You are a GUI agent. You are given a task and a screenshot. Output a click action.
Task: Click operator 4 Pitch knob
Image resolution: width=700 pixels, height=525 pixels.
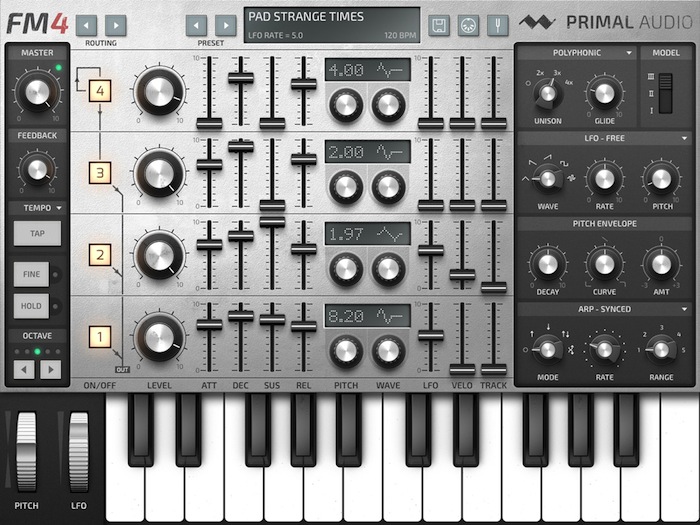pos(346,105)
